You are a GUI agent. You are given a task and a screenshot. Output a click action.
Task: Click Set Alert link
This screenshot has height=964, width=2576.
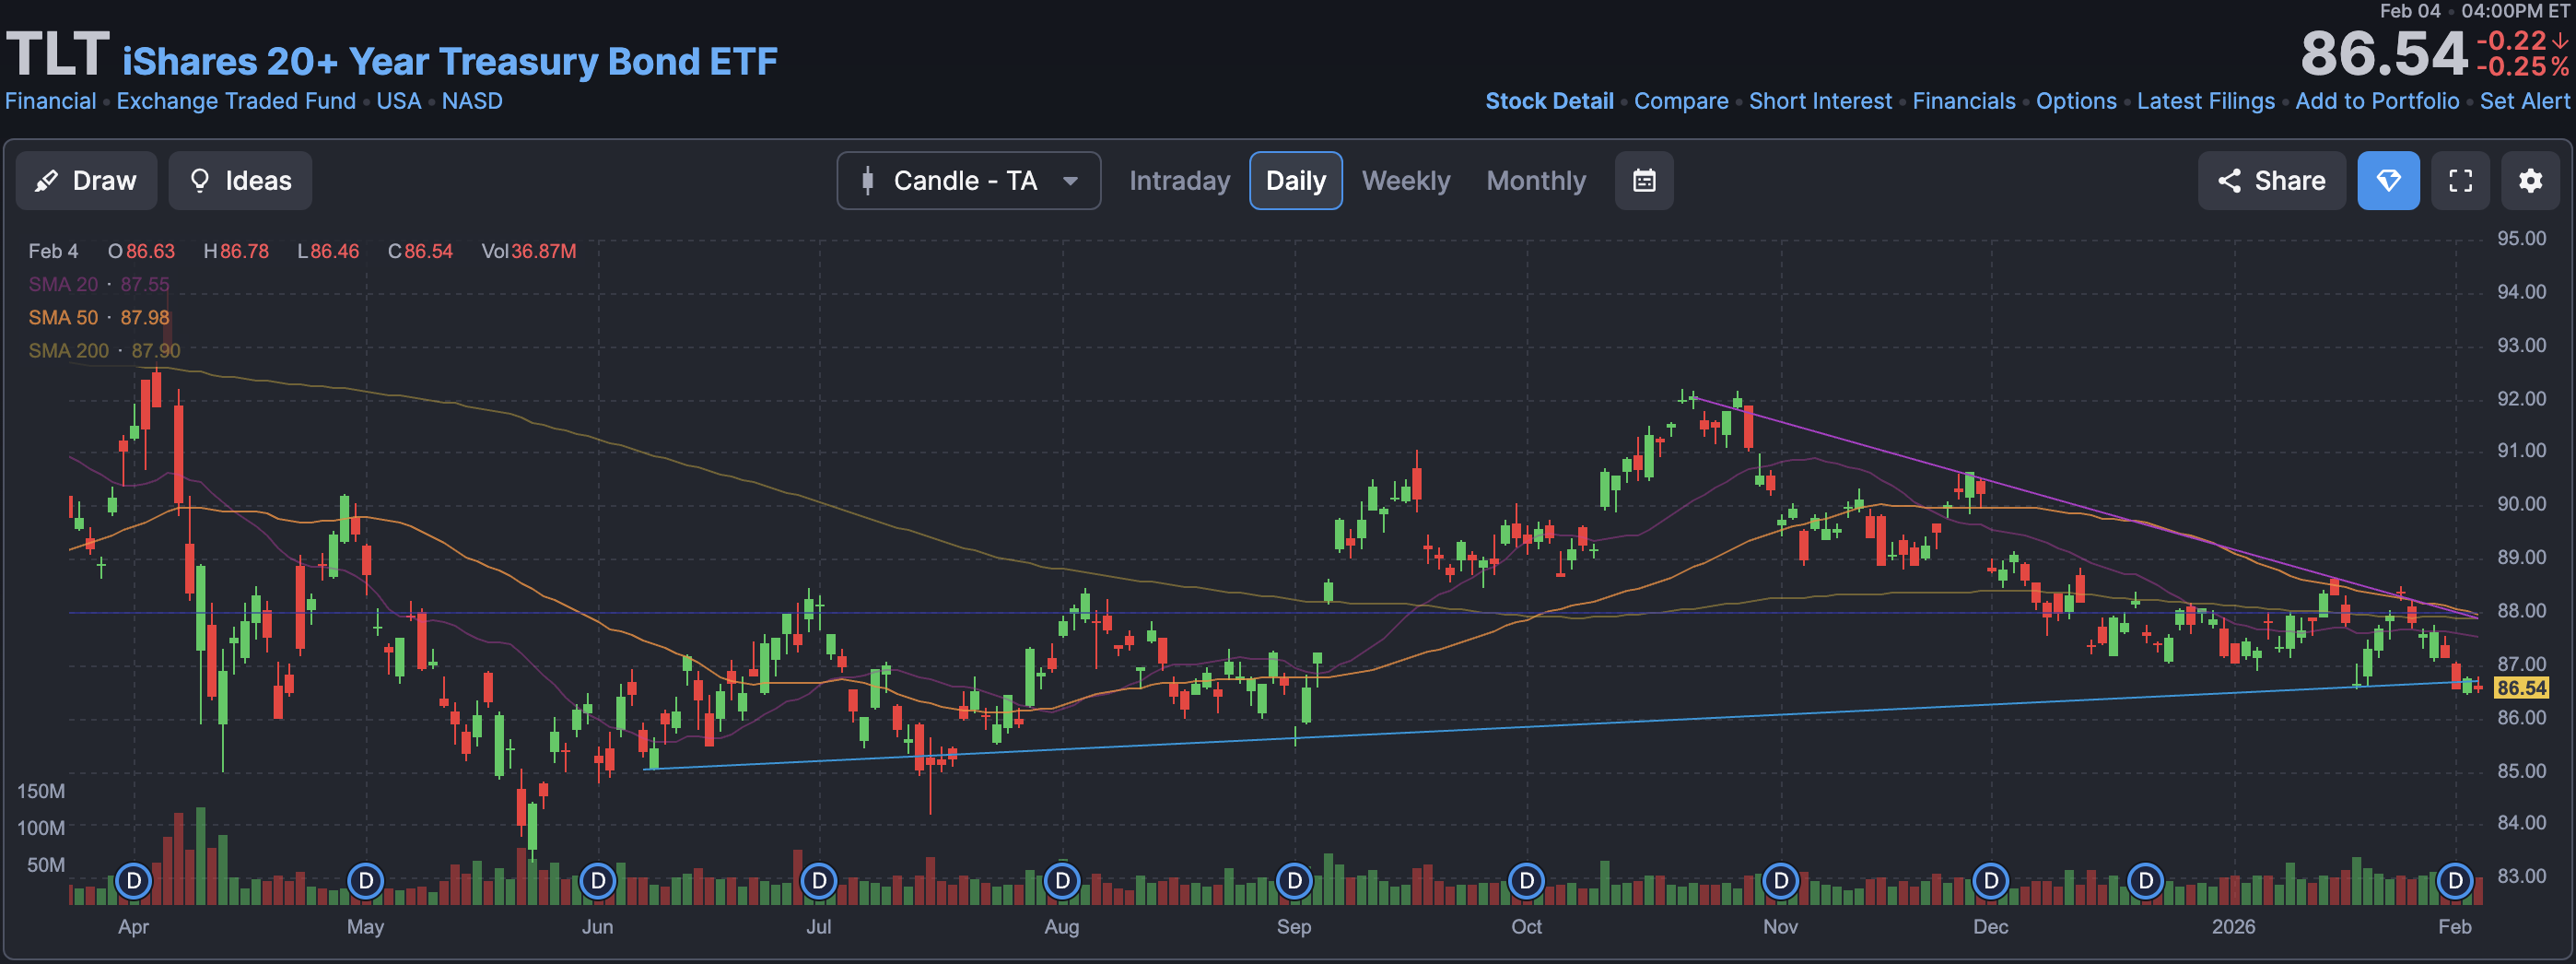coord(2524,101)
